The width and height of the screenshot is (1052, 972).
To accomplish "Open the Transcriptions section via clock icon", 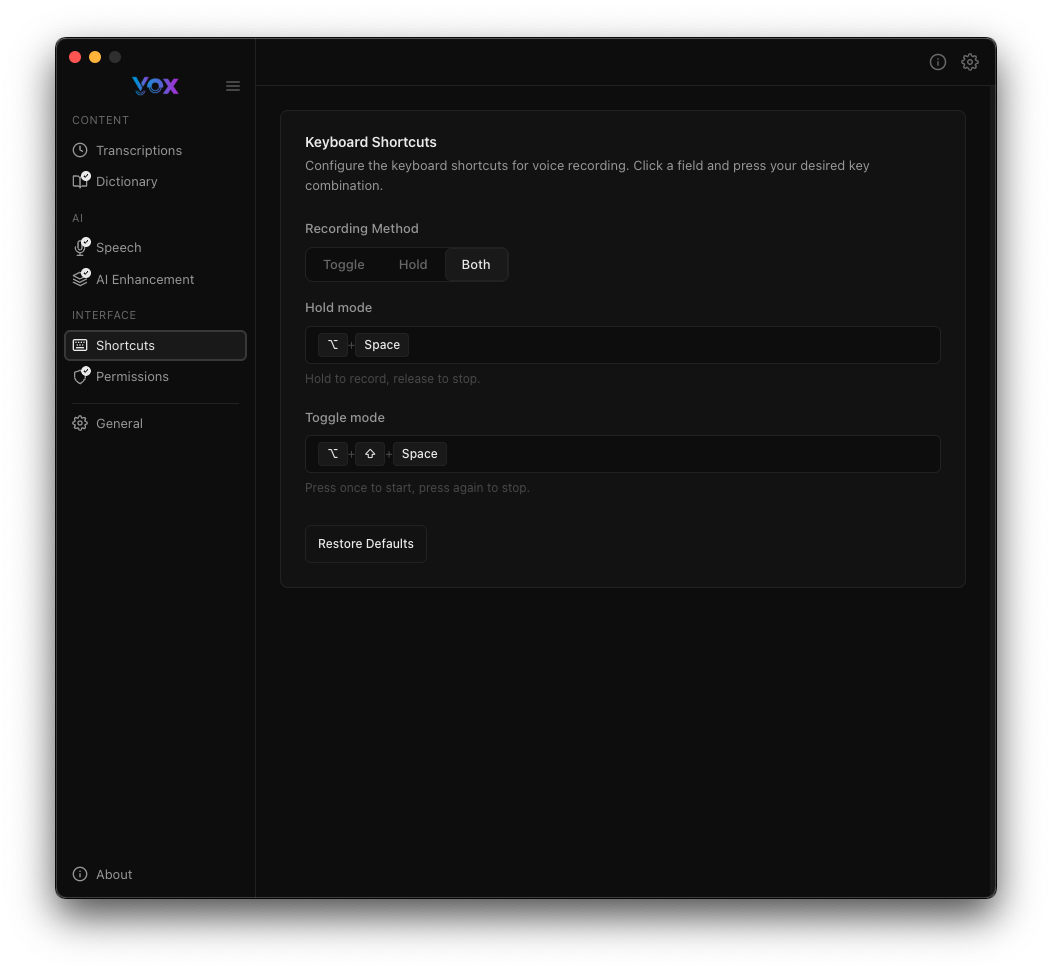I will 80,150.
